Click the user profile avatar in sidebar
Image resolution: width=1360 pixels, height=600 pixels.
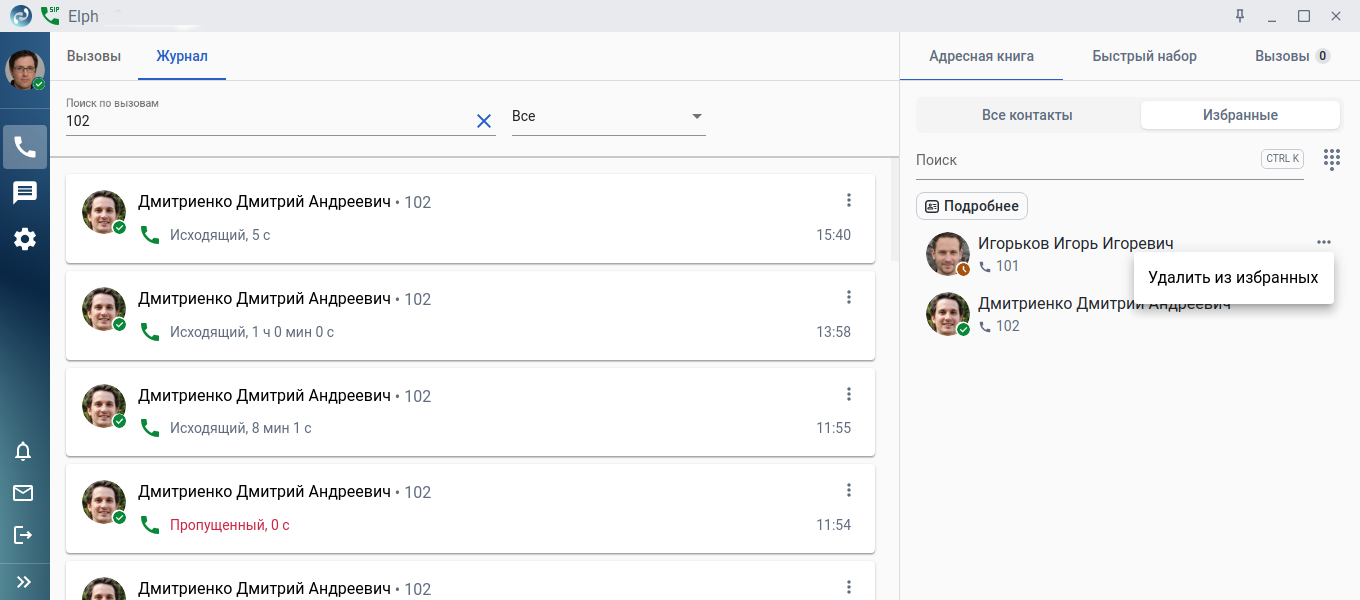pyautogui.click(x=25, y=70)
